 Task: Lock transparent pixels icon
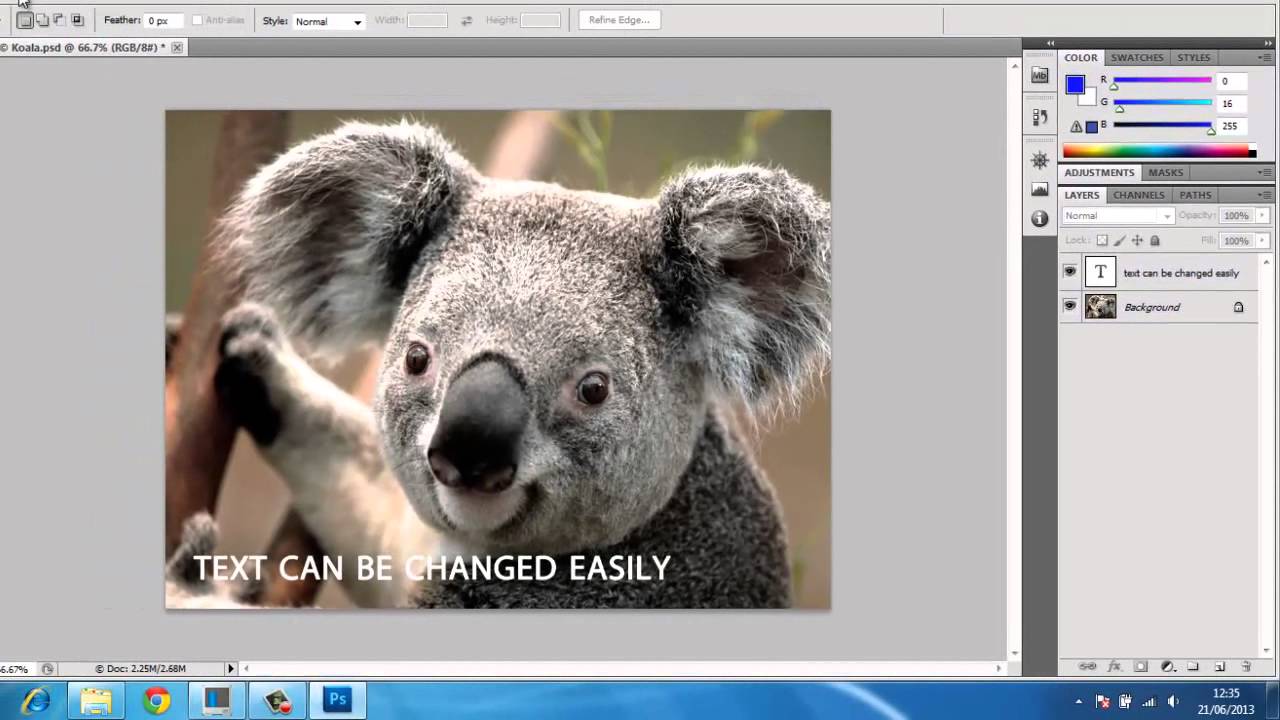[x=1102, y=241]
